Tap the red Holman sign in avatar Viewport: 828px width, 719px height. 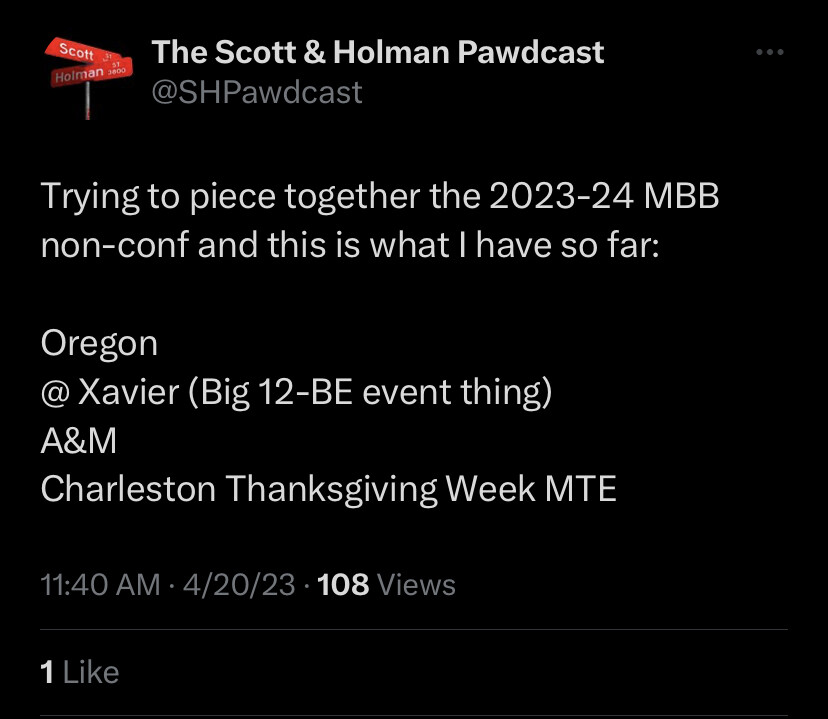click(91, 74)
